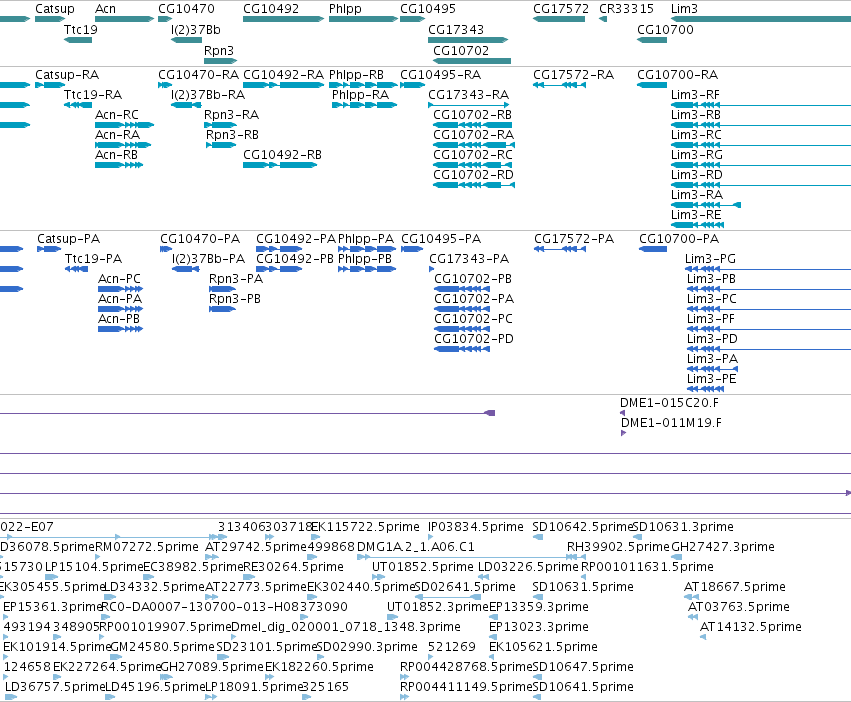
Task: Click the CG10495 gene label
Action: tap(428, 9)
